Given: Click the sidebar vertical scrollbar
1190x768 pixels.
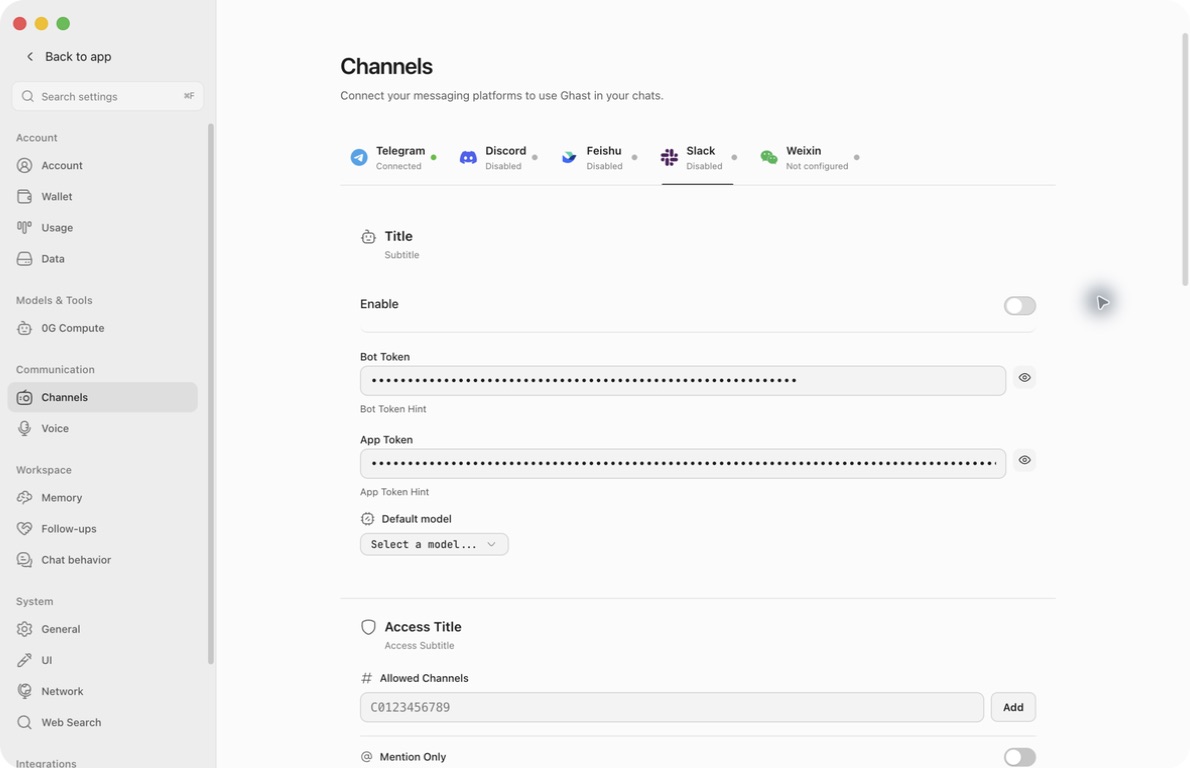Looking at the screenshot, I should (x=210, y=393).
